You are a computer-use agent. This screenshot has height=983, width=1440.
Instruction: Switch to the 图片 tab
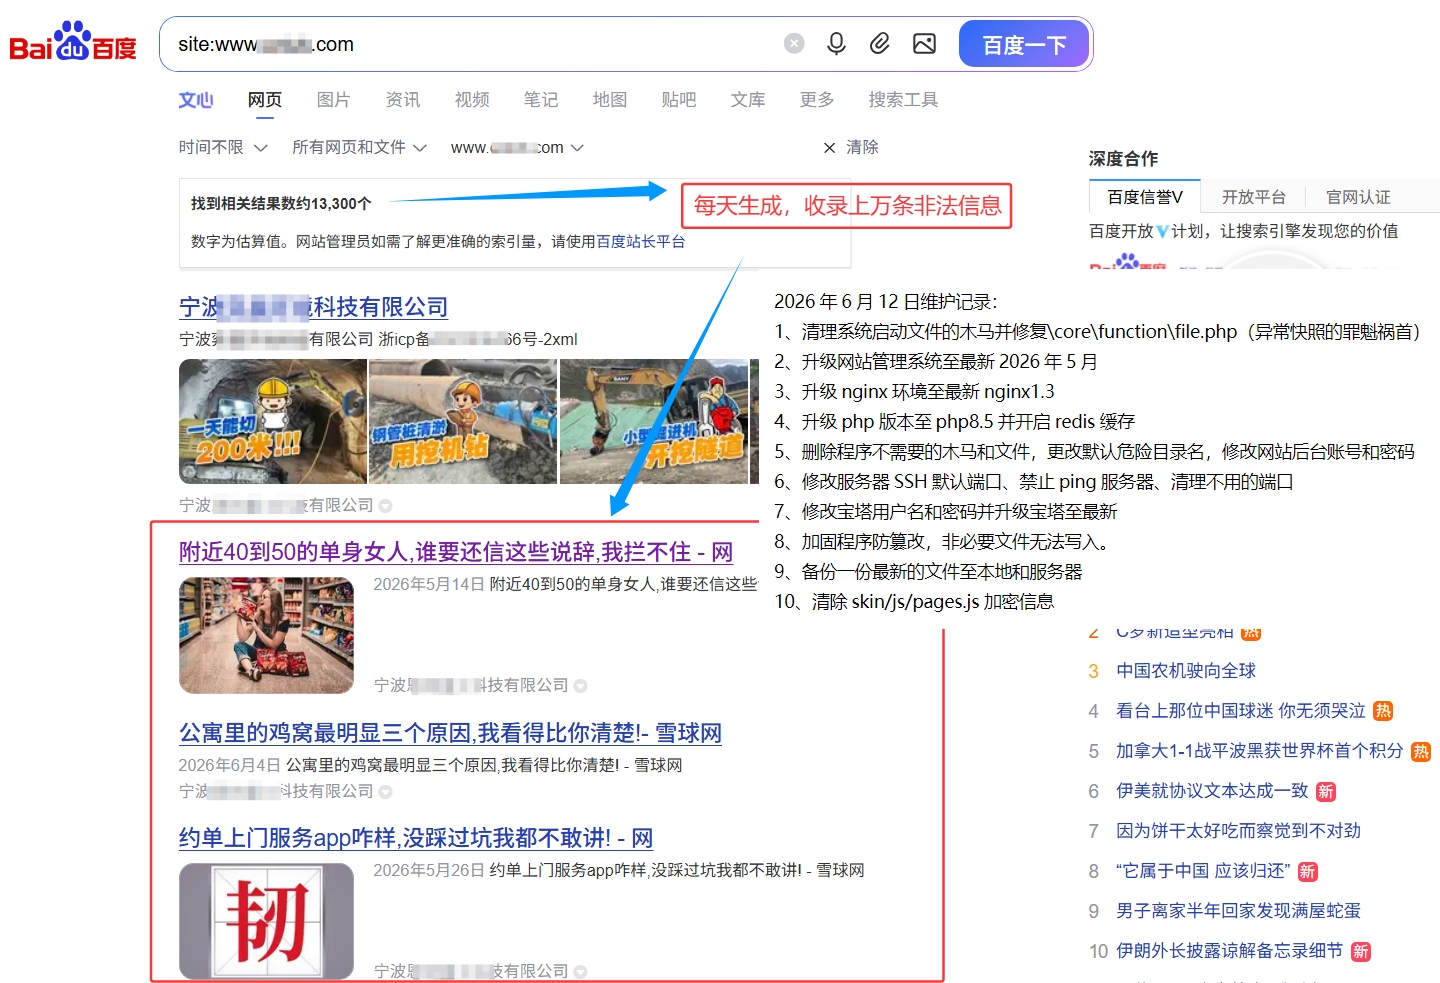(334, 100)
